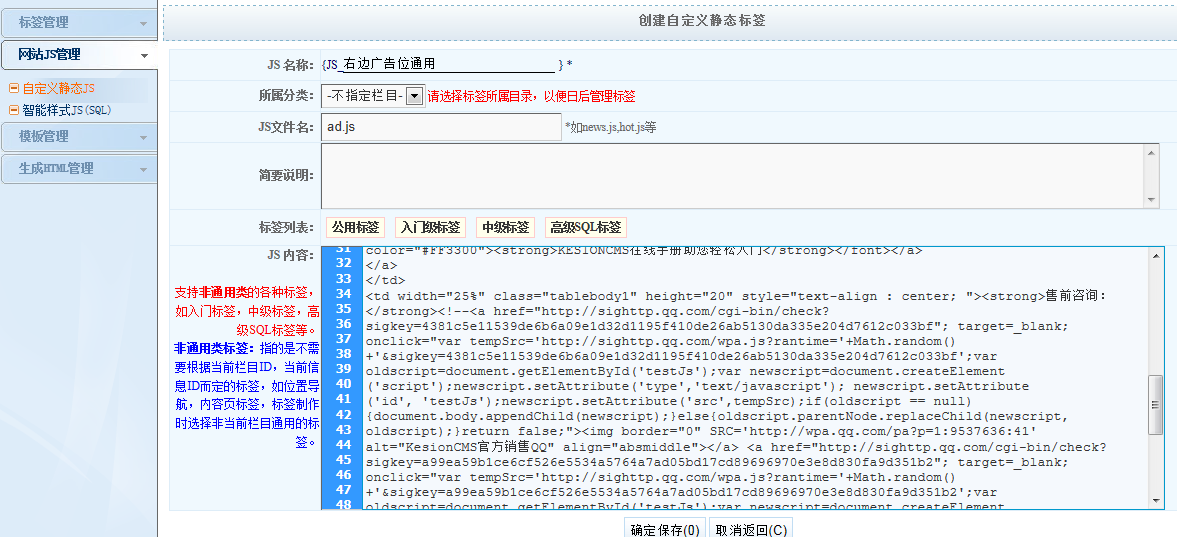The height and width of the screenshot is (537, 1177).
Task: Click the 确定保存(O) button
Action: [x=665, y=529]
